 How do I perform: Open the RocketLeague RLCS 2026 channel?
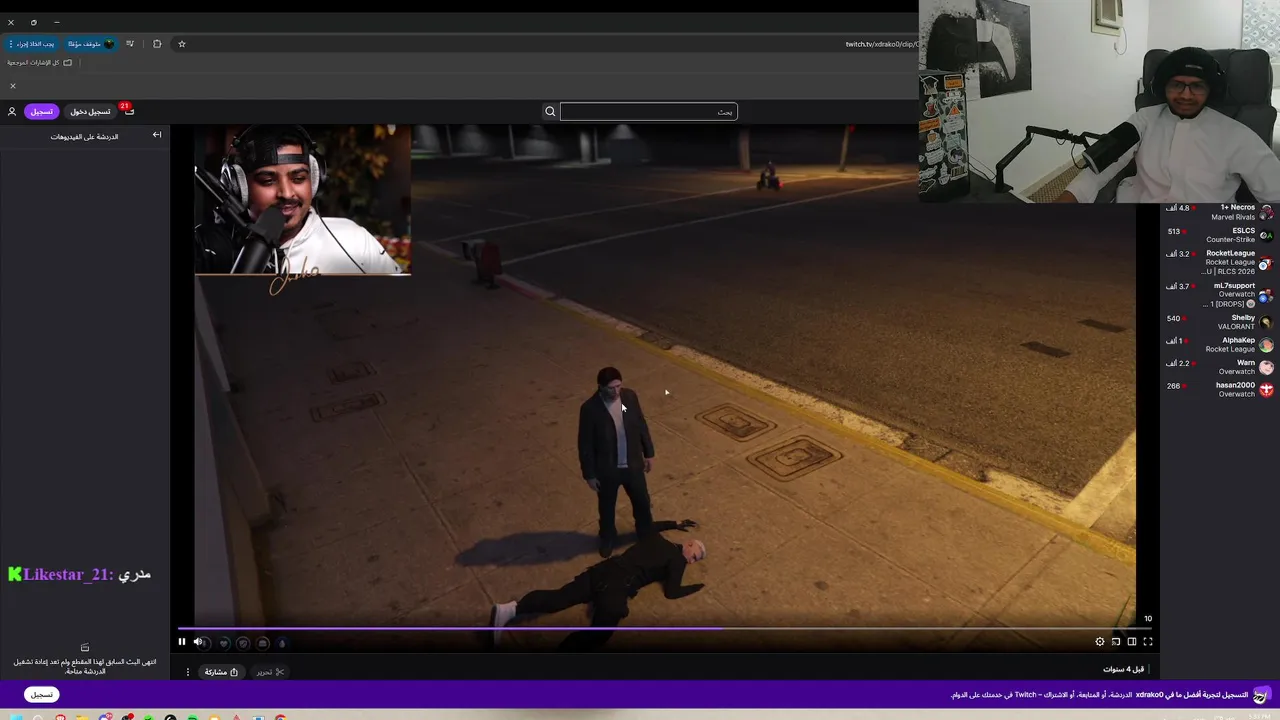click(1219, 262)
